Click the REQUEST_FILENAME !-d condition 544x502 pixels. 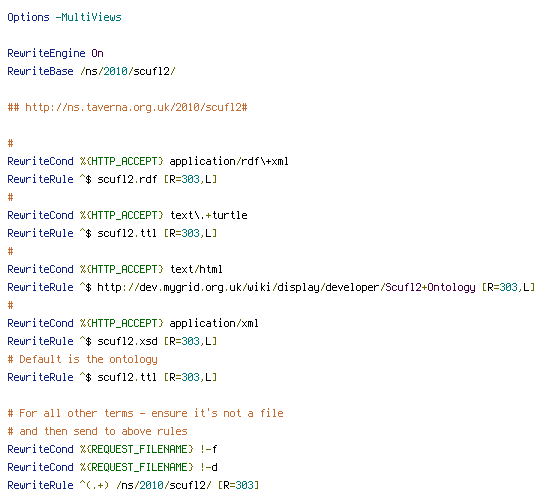pos(148,467)
